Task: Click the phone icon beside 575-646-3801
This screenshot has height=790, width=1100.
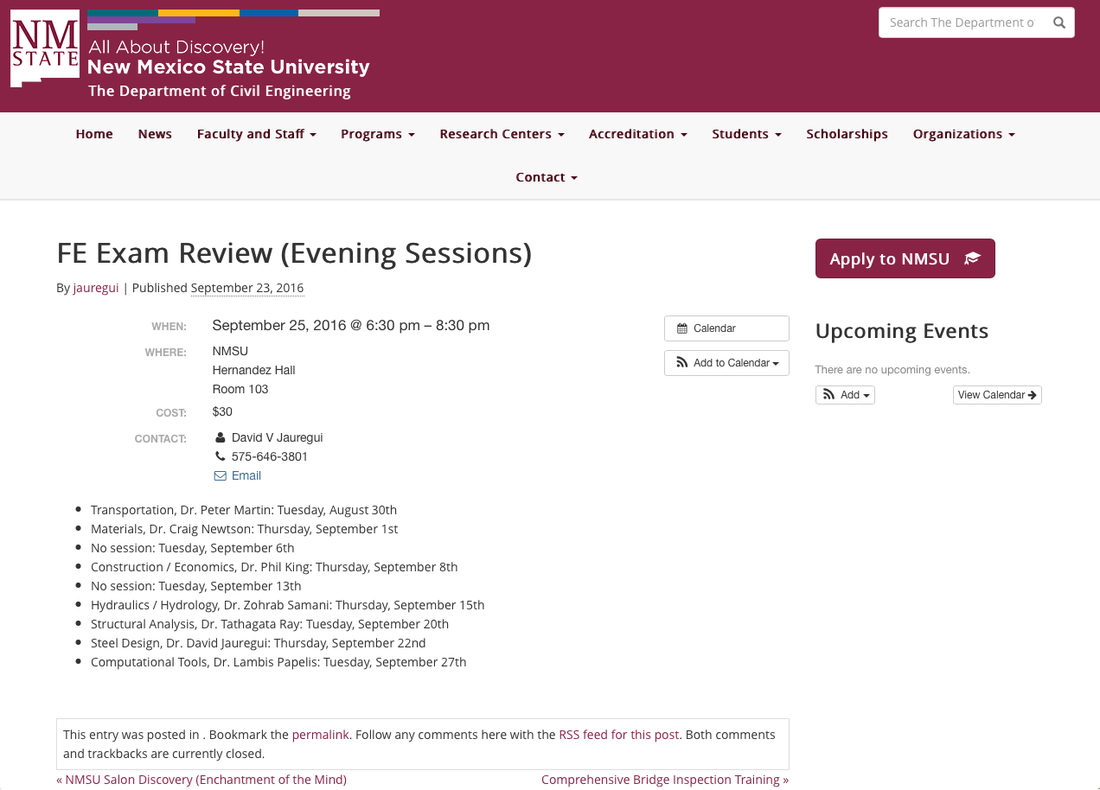Action: [220, 456]
